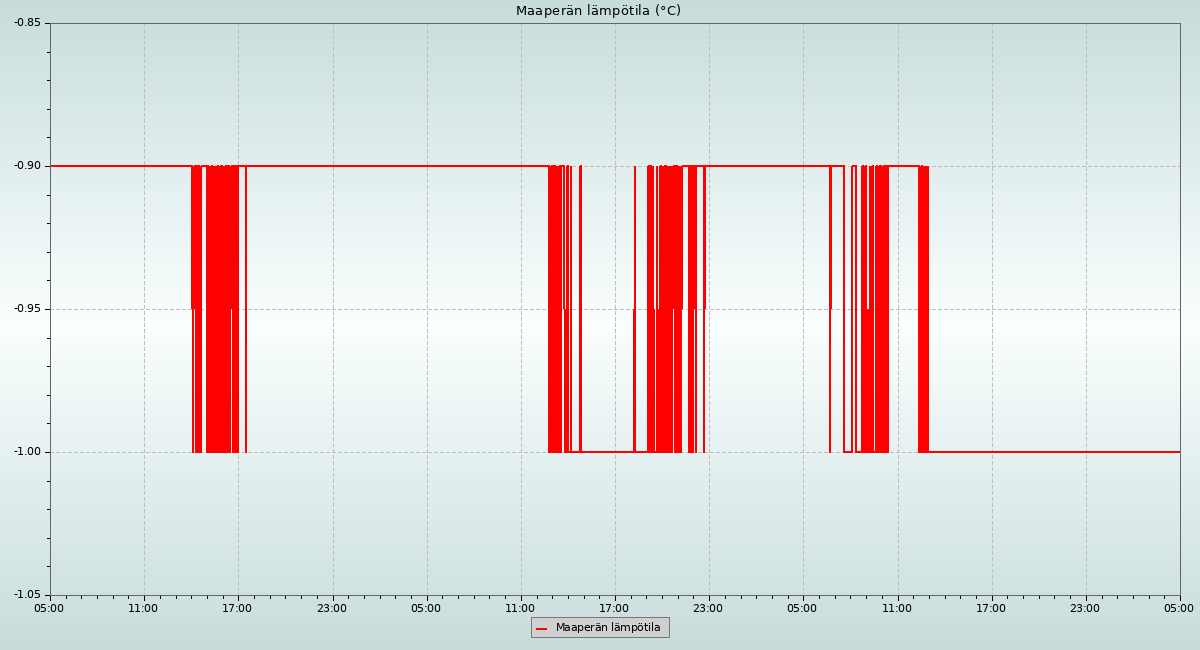Image resolution: width=1200 pixels, height=650 pixels.
Task: Click the flat red line at -1.00 near right end
Action: coord(1100,452)
